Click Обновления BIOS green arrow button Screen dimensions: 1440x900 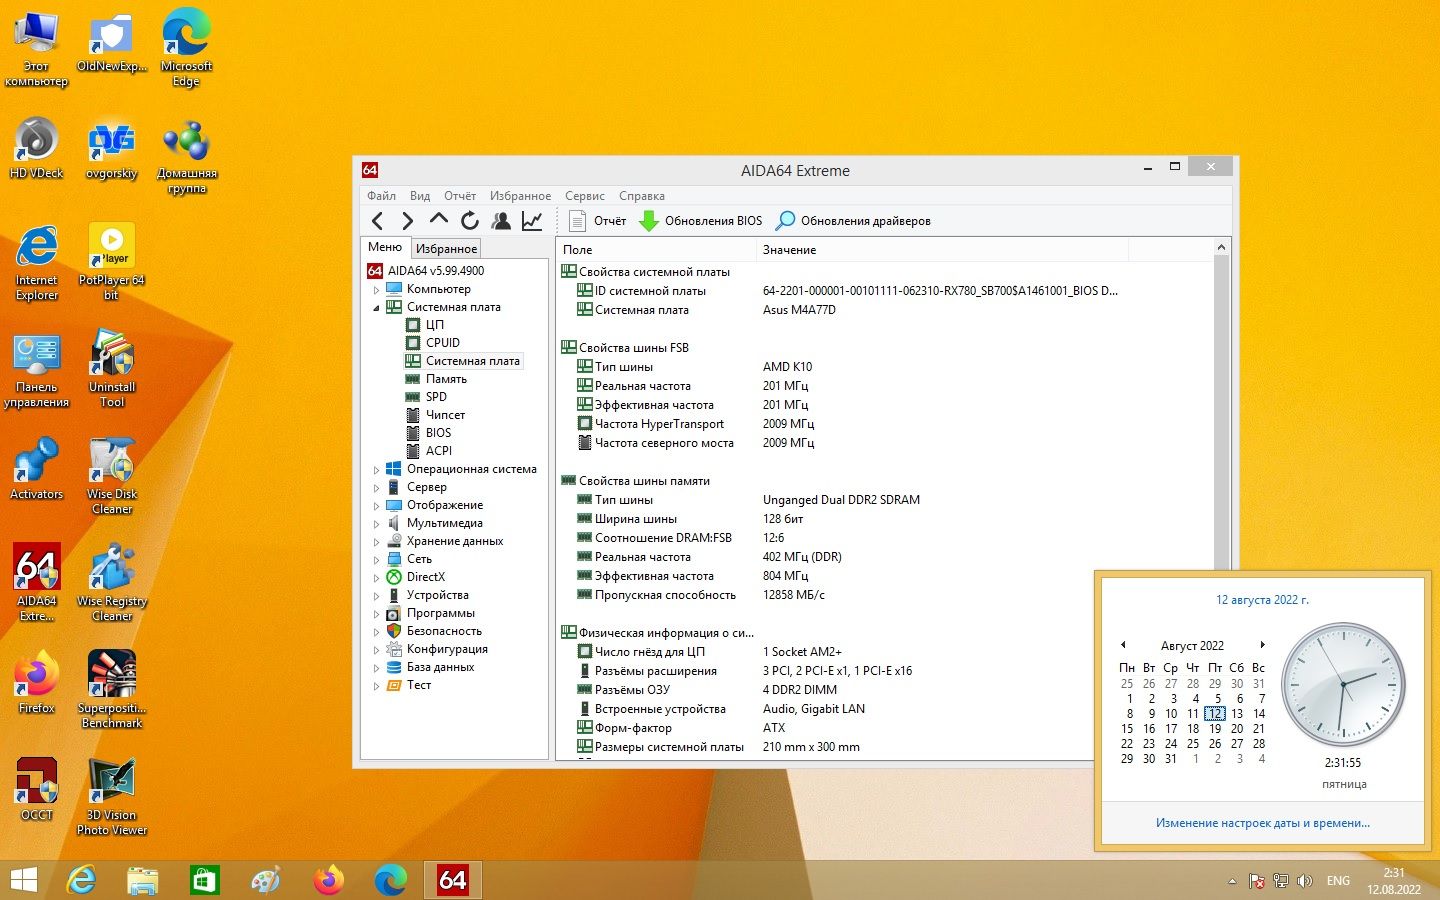700,221
